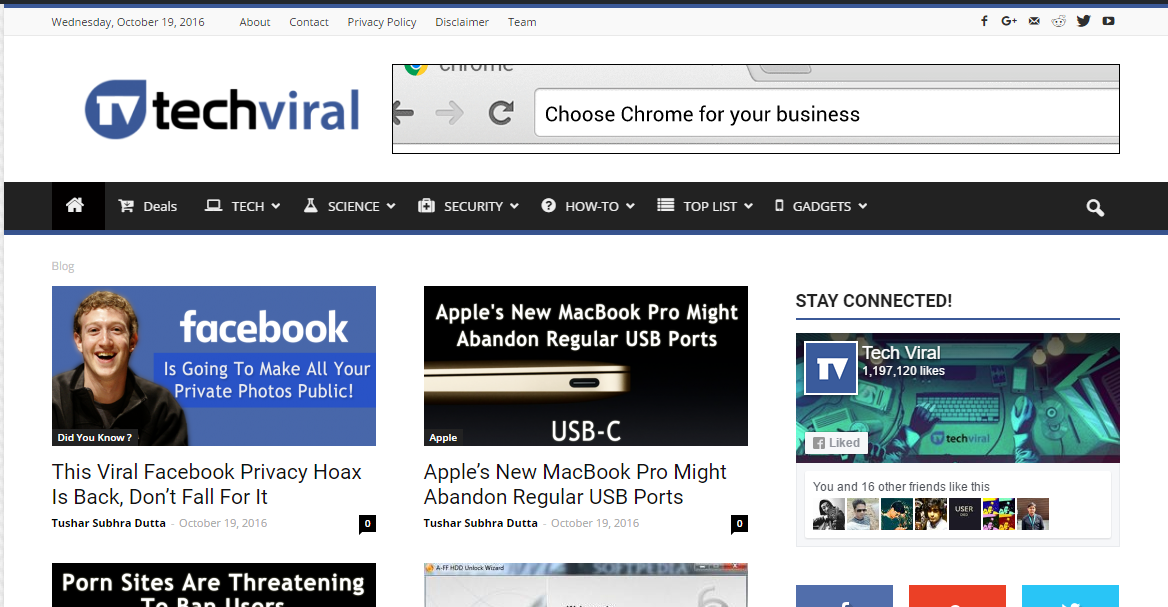Click the blue Facebook follow box
This screenshot has height=607, width=1168.
844,596
